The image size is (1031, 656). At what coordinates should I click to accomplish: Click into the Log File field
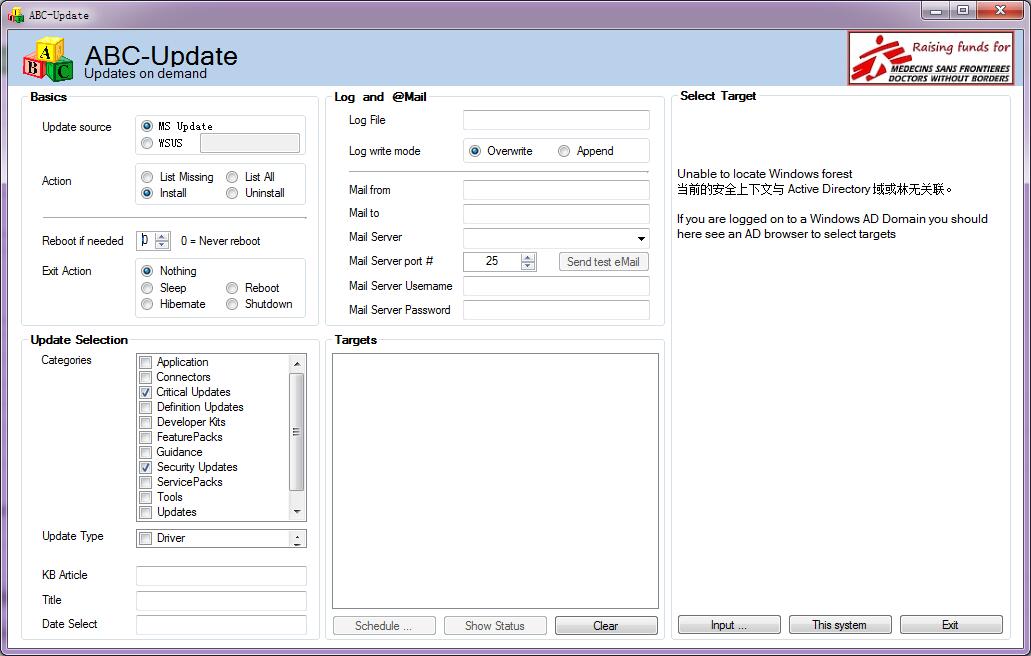556,120
